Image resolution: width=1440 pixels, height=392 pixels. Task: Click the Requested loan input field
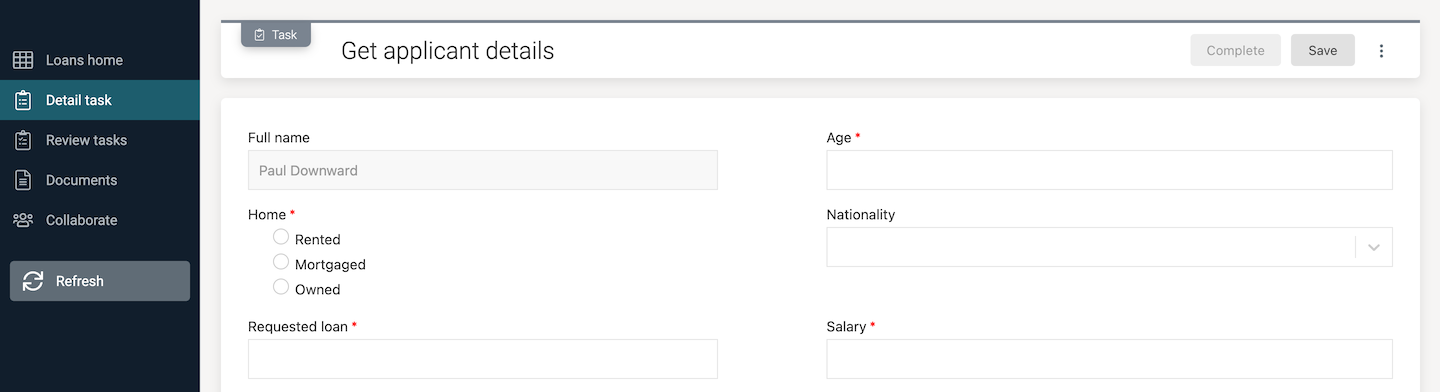pyautogui.click(x=483, y=359)
